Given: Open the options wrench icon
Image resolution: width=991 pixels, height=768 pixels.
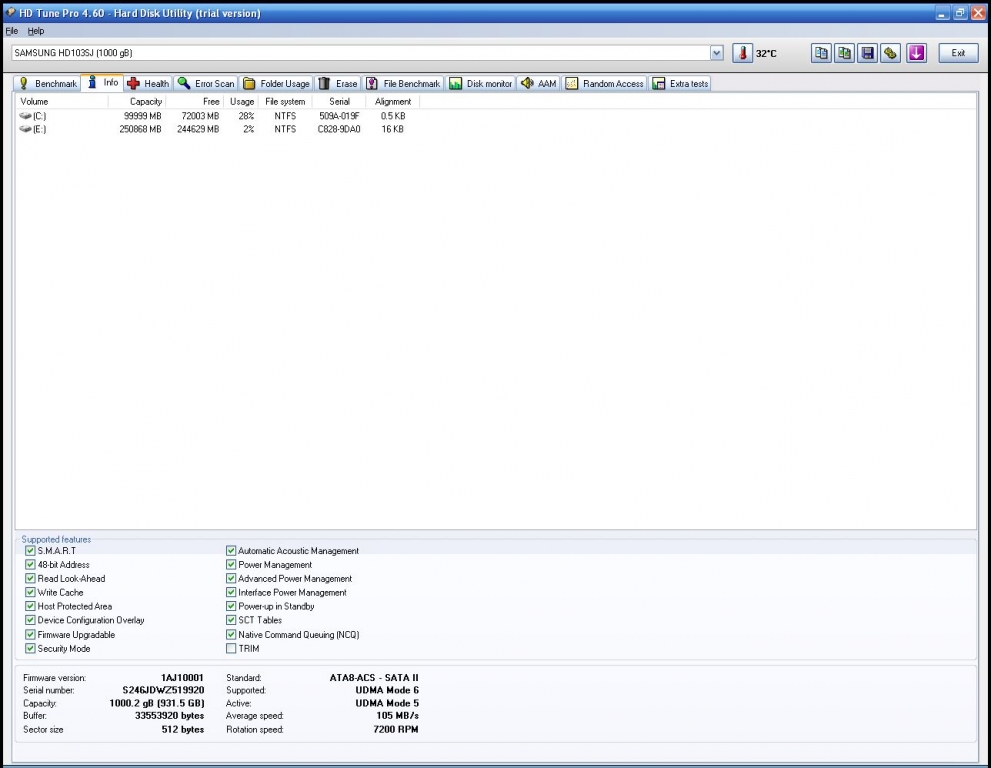Looking at the screenshot, I should 891,53.
